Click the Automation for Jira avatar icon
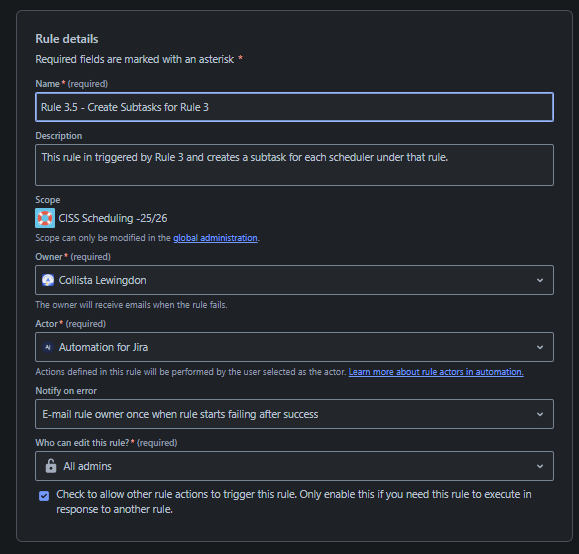This screenshot has height=554, width=579. (48, 347)
